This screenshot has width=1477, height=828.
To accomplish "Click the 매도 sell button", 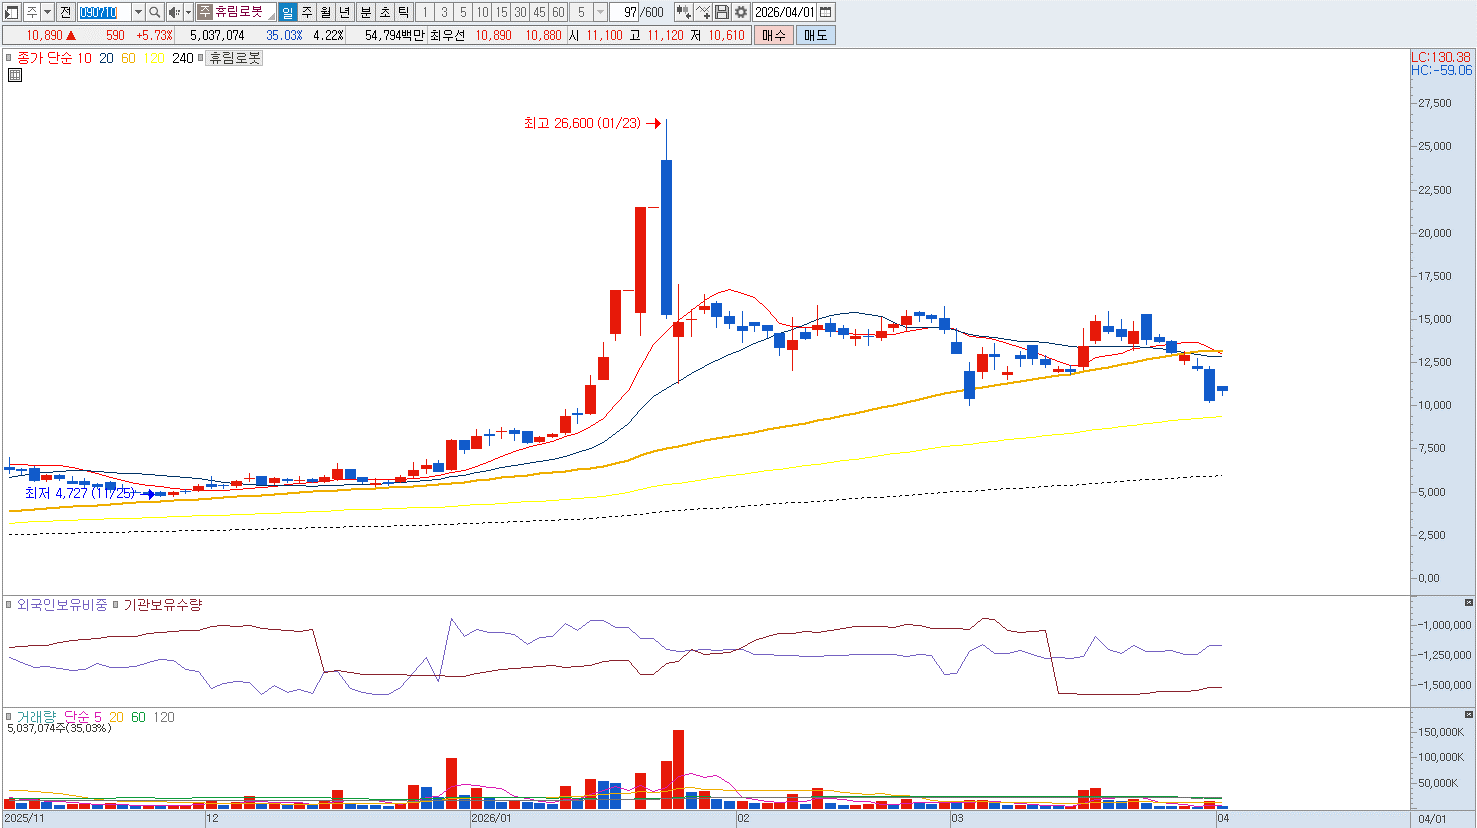I will (816, 35).
